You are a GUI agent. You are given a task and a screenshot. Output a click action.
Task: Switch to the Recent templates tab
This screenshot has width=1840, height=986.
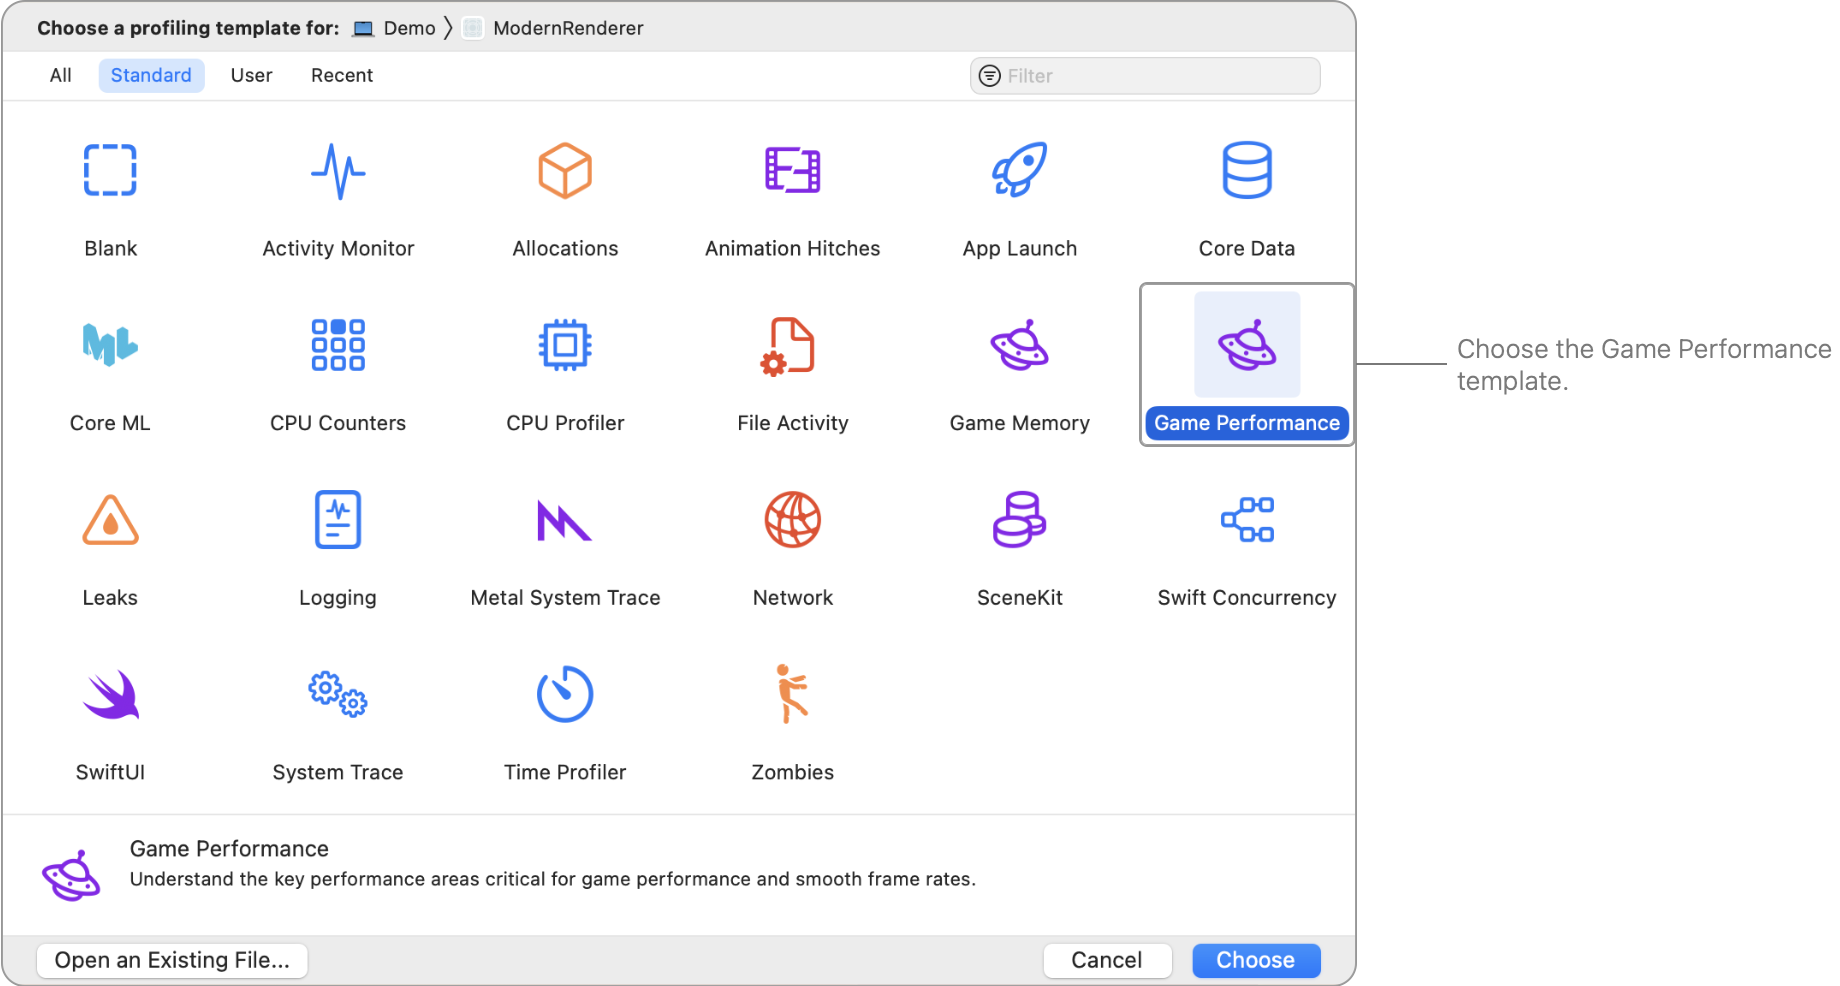click(x=341, y=75)
